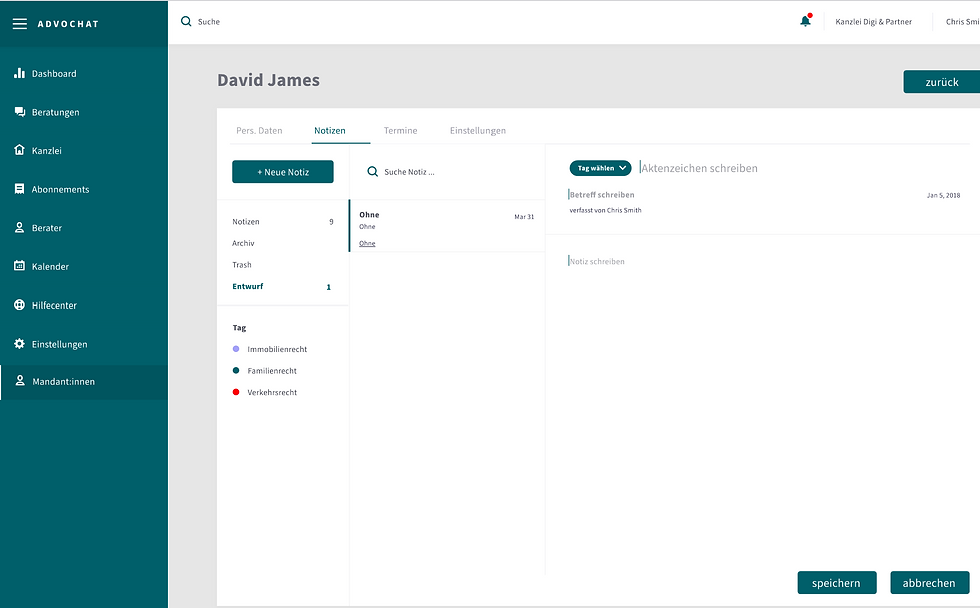Image resolution: width=980 pixels, height=608 pixels.
Task: Switch to the Pers. Daten tab
Action: coord(259,131)
